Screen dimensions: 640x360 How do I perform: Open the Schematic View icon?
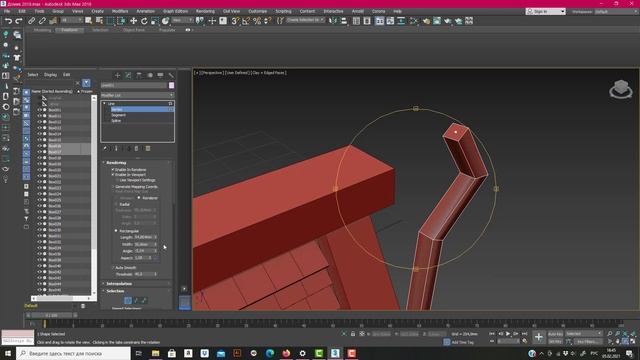pos(401,21)
